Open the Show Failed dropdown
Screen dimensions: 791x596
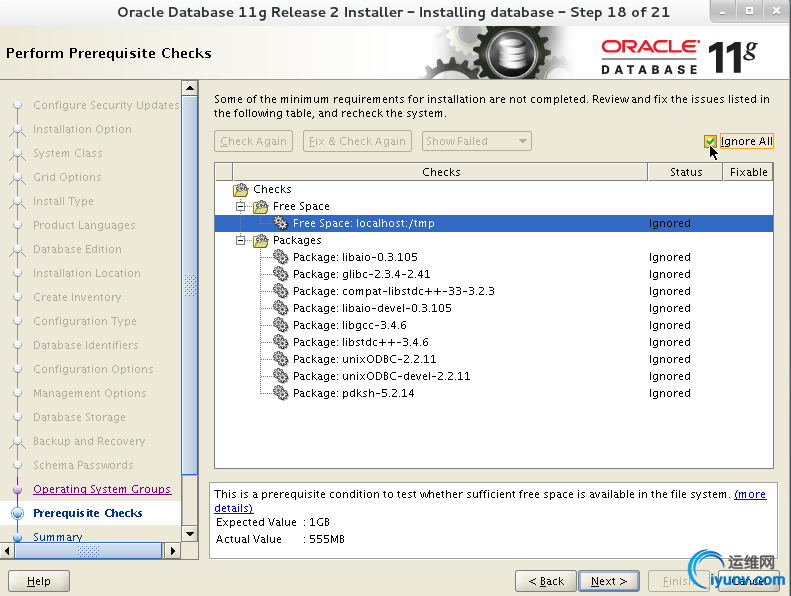[476, 141]
